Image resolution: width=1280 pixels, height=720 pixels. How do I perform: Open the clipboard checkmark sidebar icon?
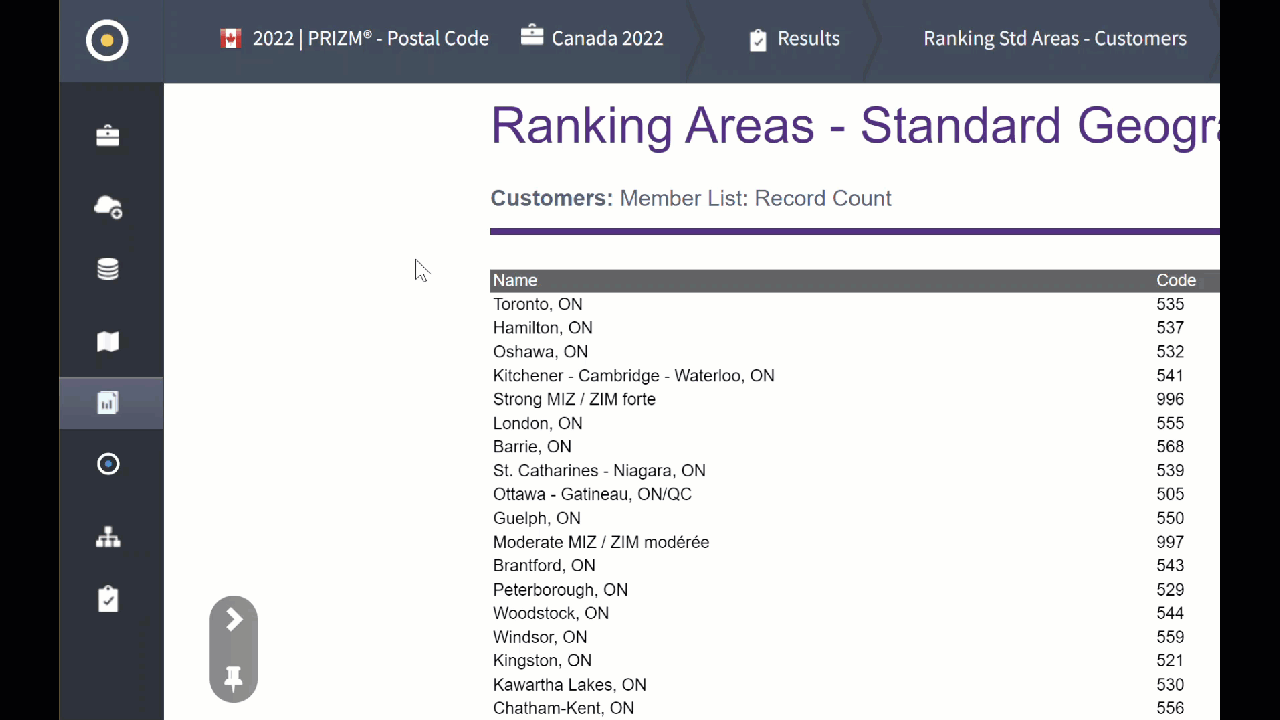pos(108,599)
